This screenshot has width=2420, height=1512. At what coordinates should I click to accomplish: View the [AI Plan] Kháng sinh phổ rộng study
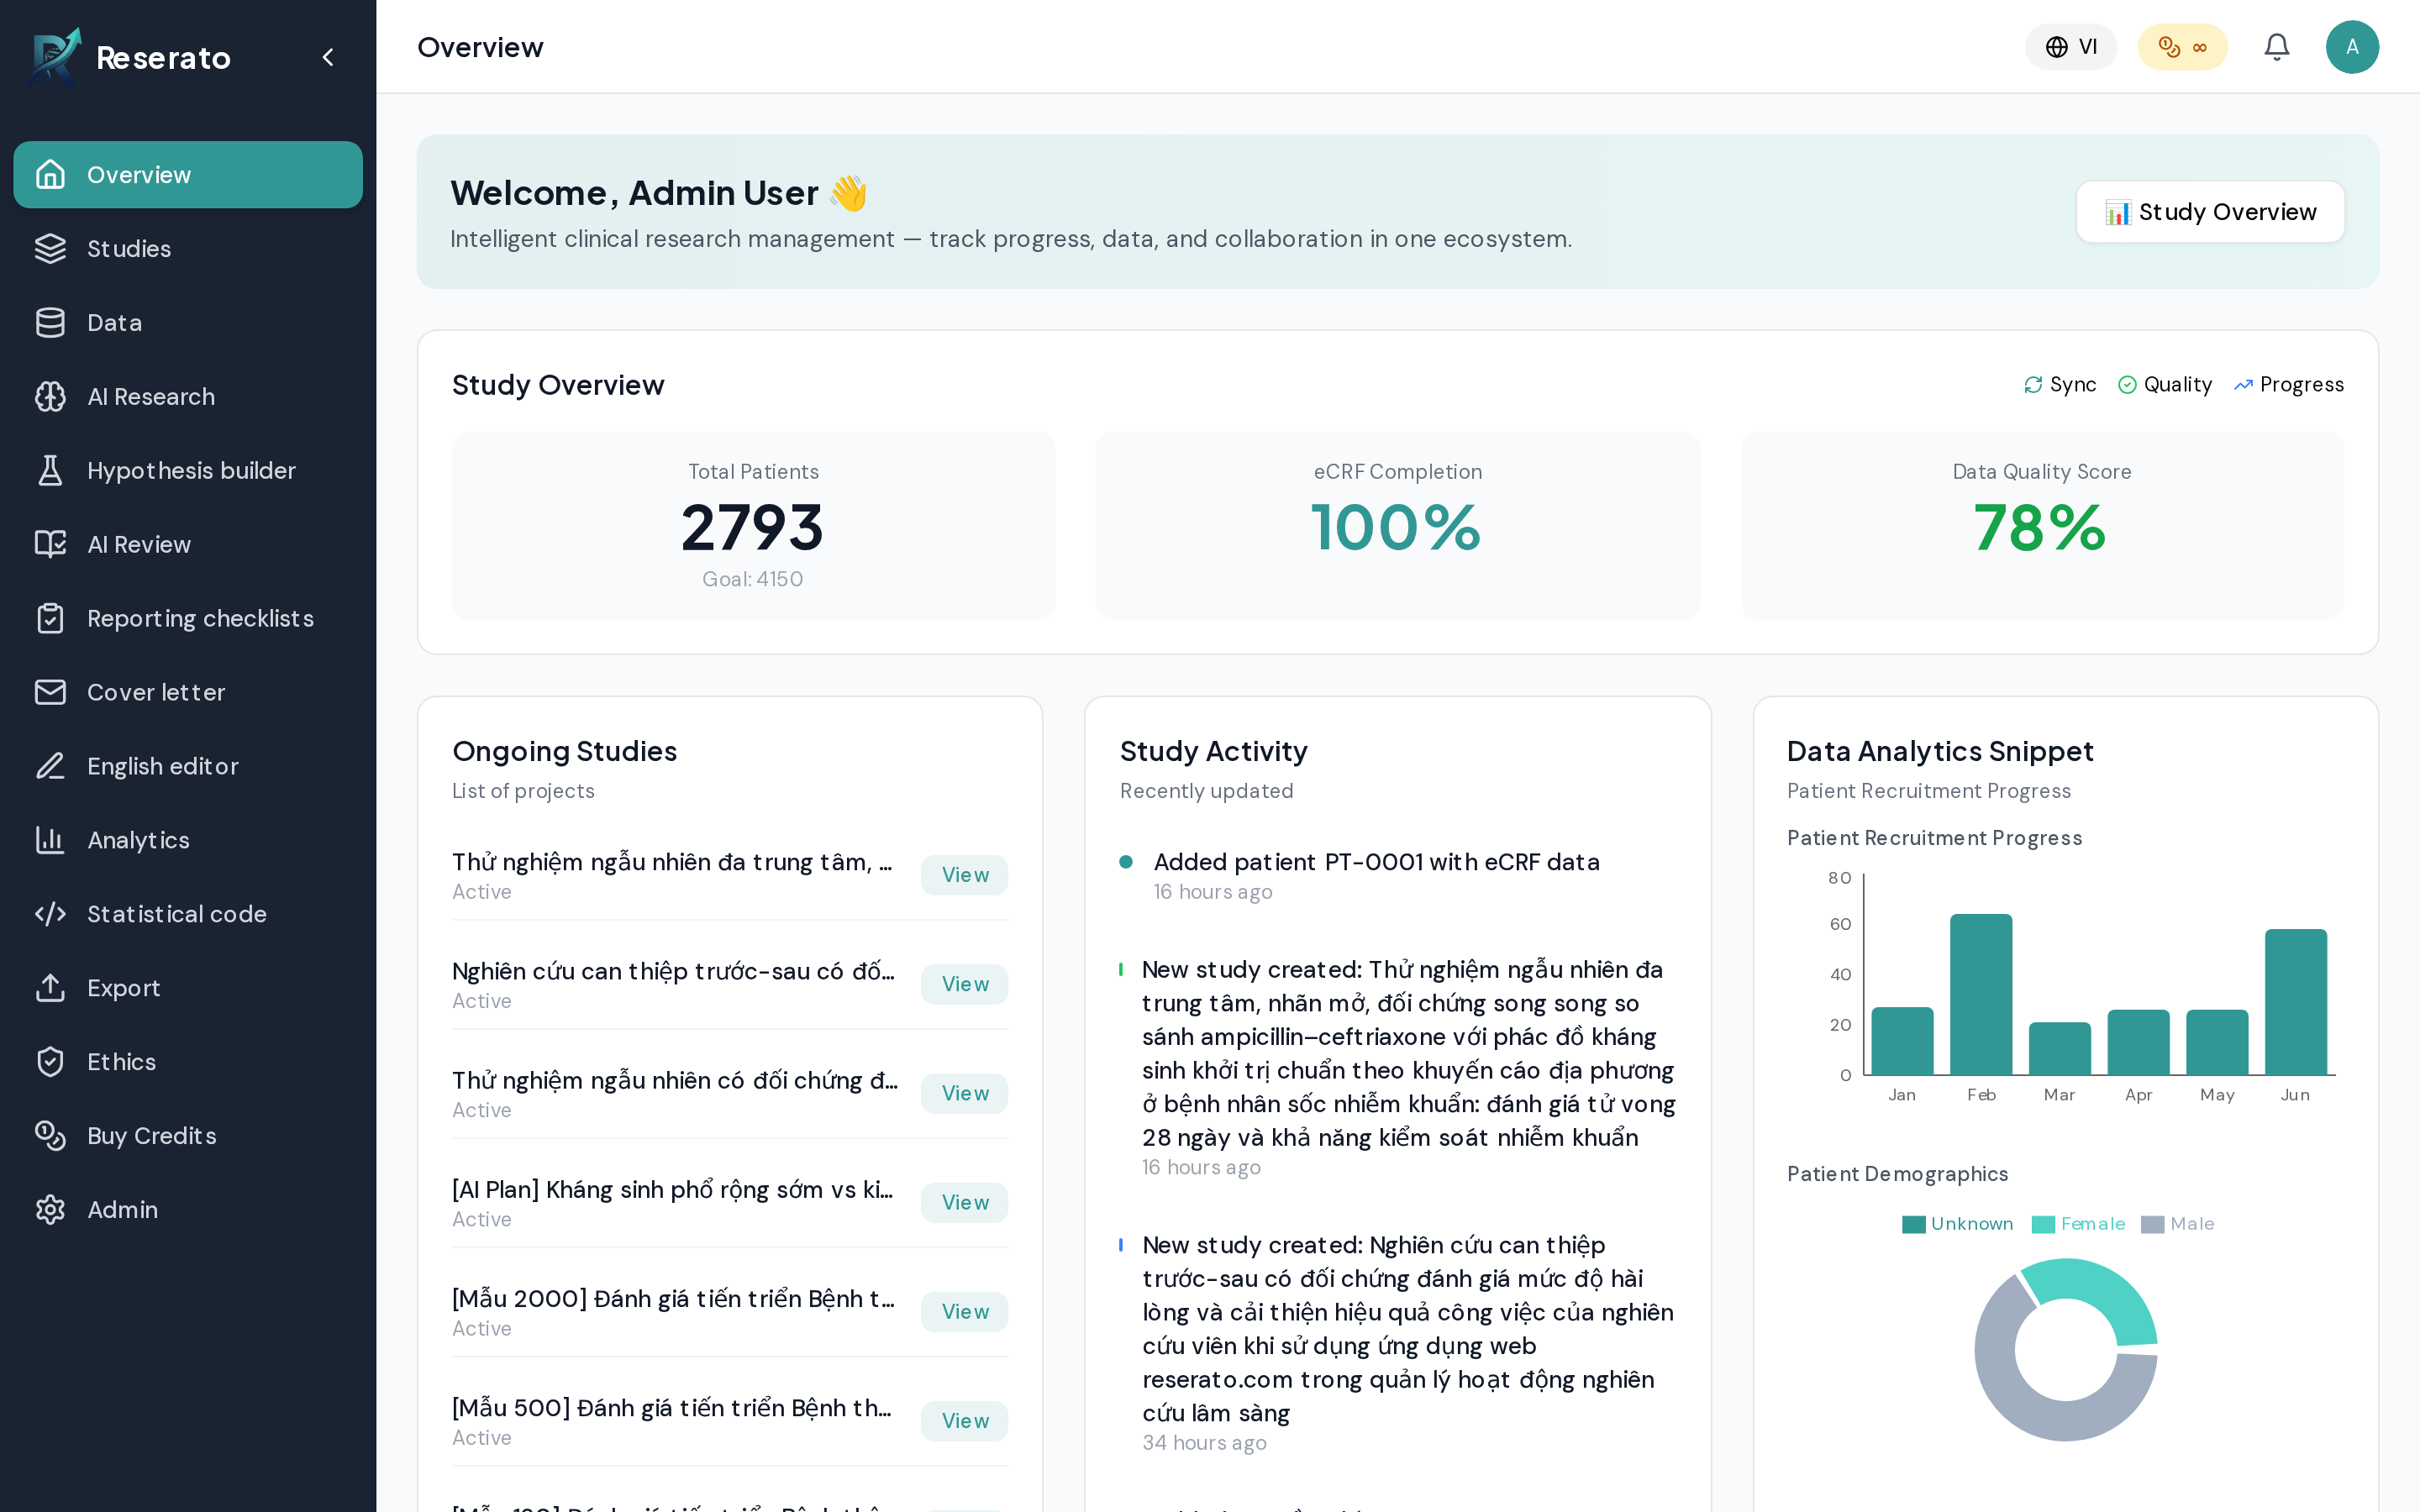[x=964, y=1202]
